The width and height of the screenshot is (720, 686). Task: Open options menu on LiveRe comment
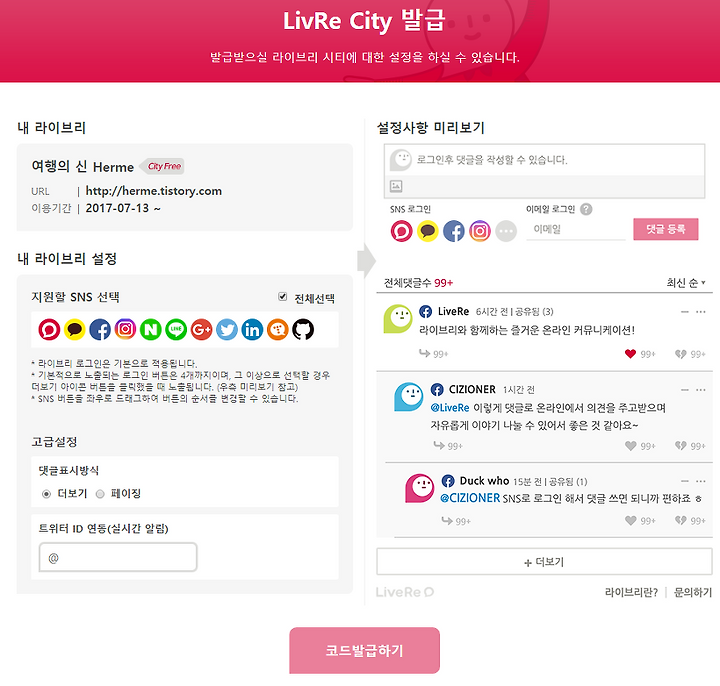click(701, 312)
